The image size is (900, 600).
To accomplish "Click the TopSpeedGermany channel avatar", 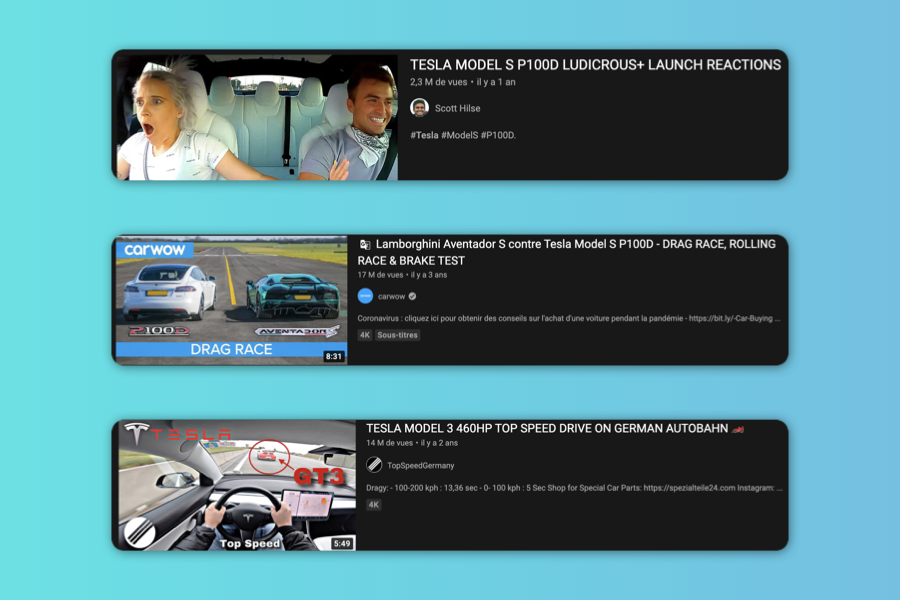I will (x=374, y=465).
